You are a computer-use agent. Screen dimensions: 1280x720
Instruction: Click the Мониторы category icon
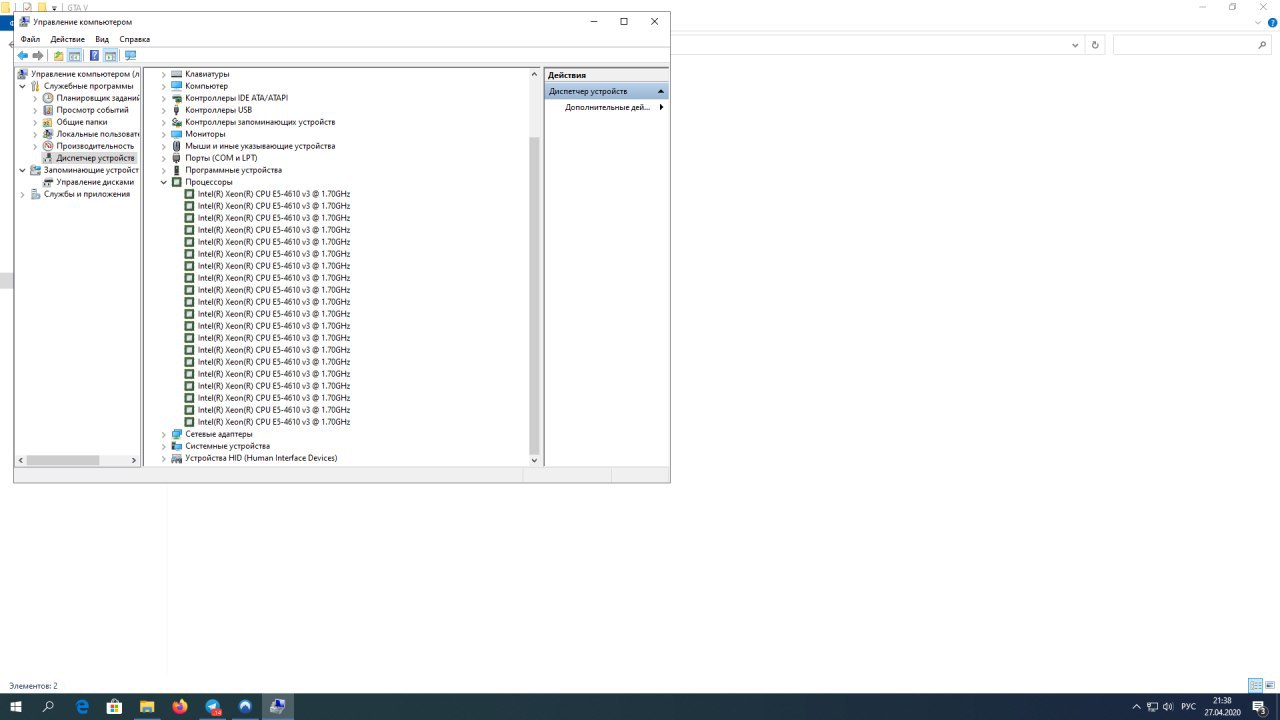pos(177,134)
